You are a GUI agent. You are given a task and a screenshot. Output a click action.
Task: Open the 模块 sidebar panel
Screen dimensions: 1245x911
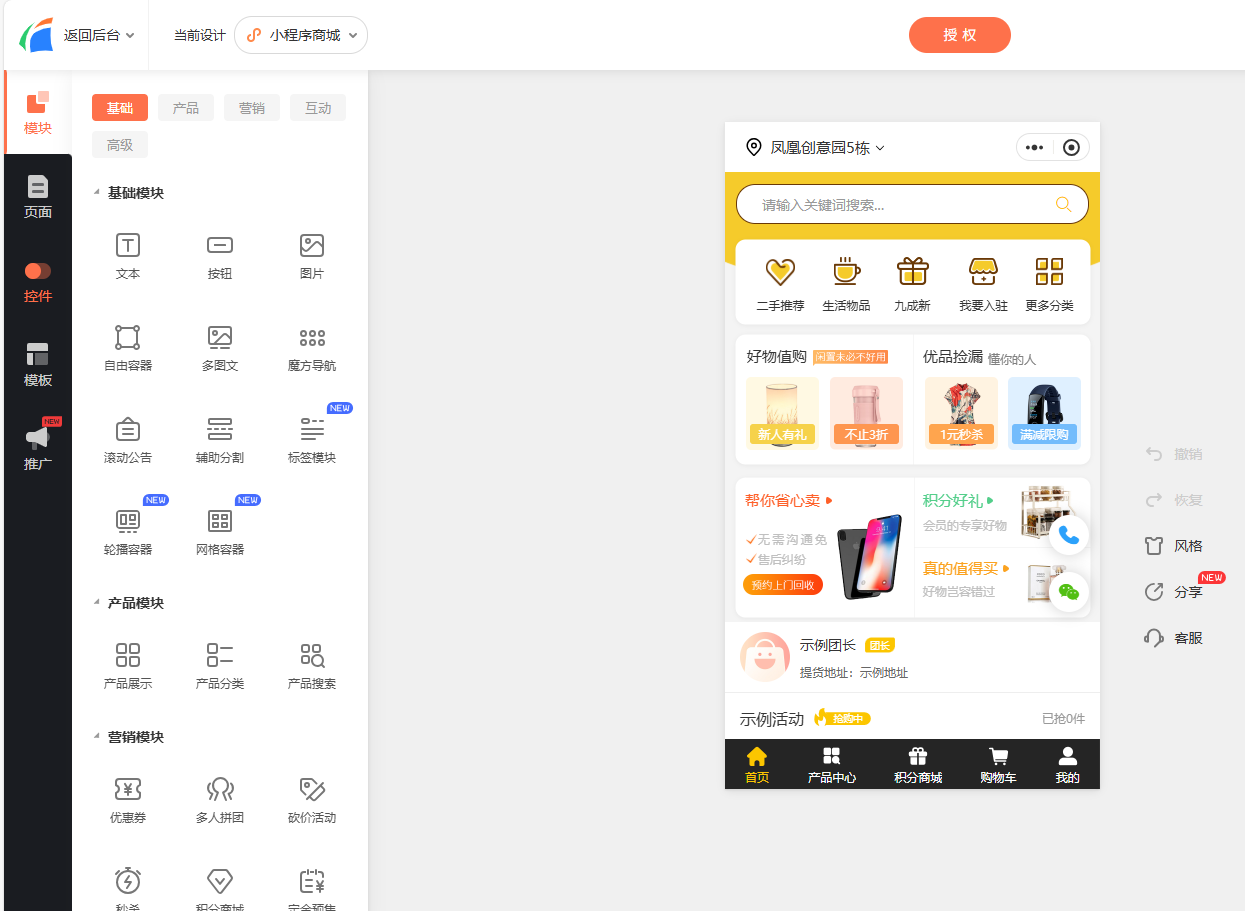pyautogui.click(x=38, y=112)
